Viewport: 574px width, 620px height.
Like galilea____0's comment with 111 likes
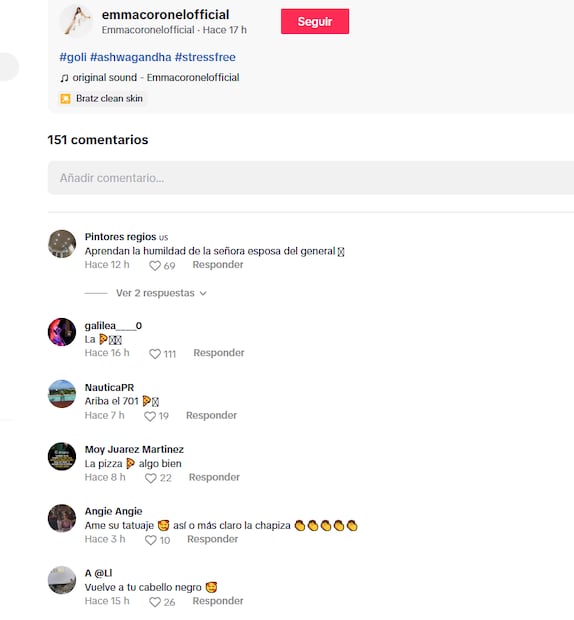click(x=155, y=354)
